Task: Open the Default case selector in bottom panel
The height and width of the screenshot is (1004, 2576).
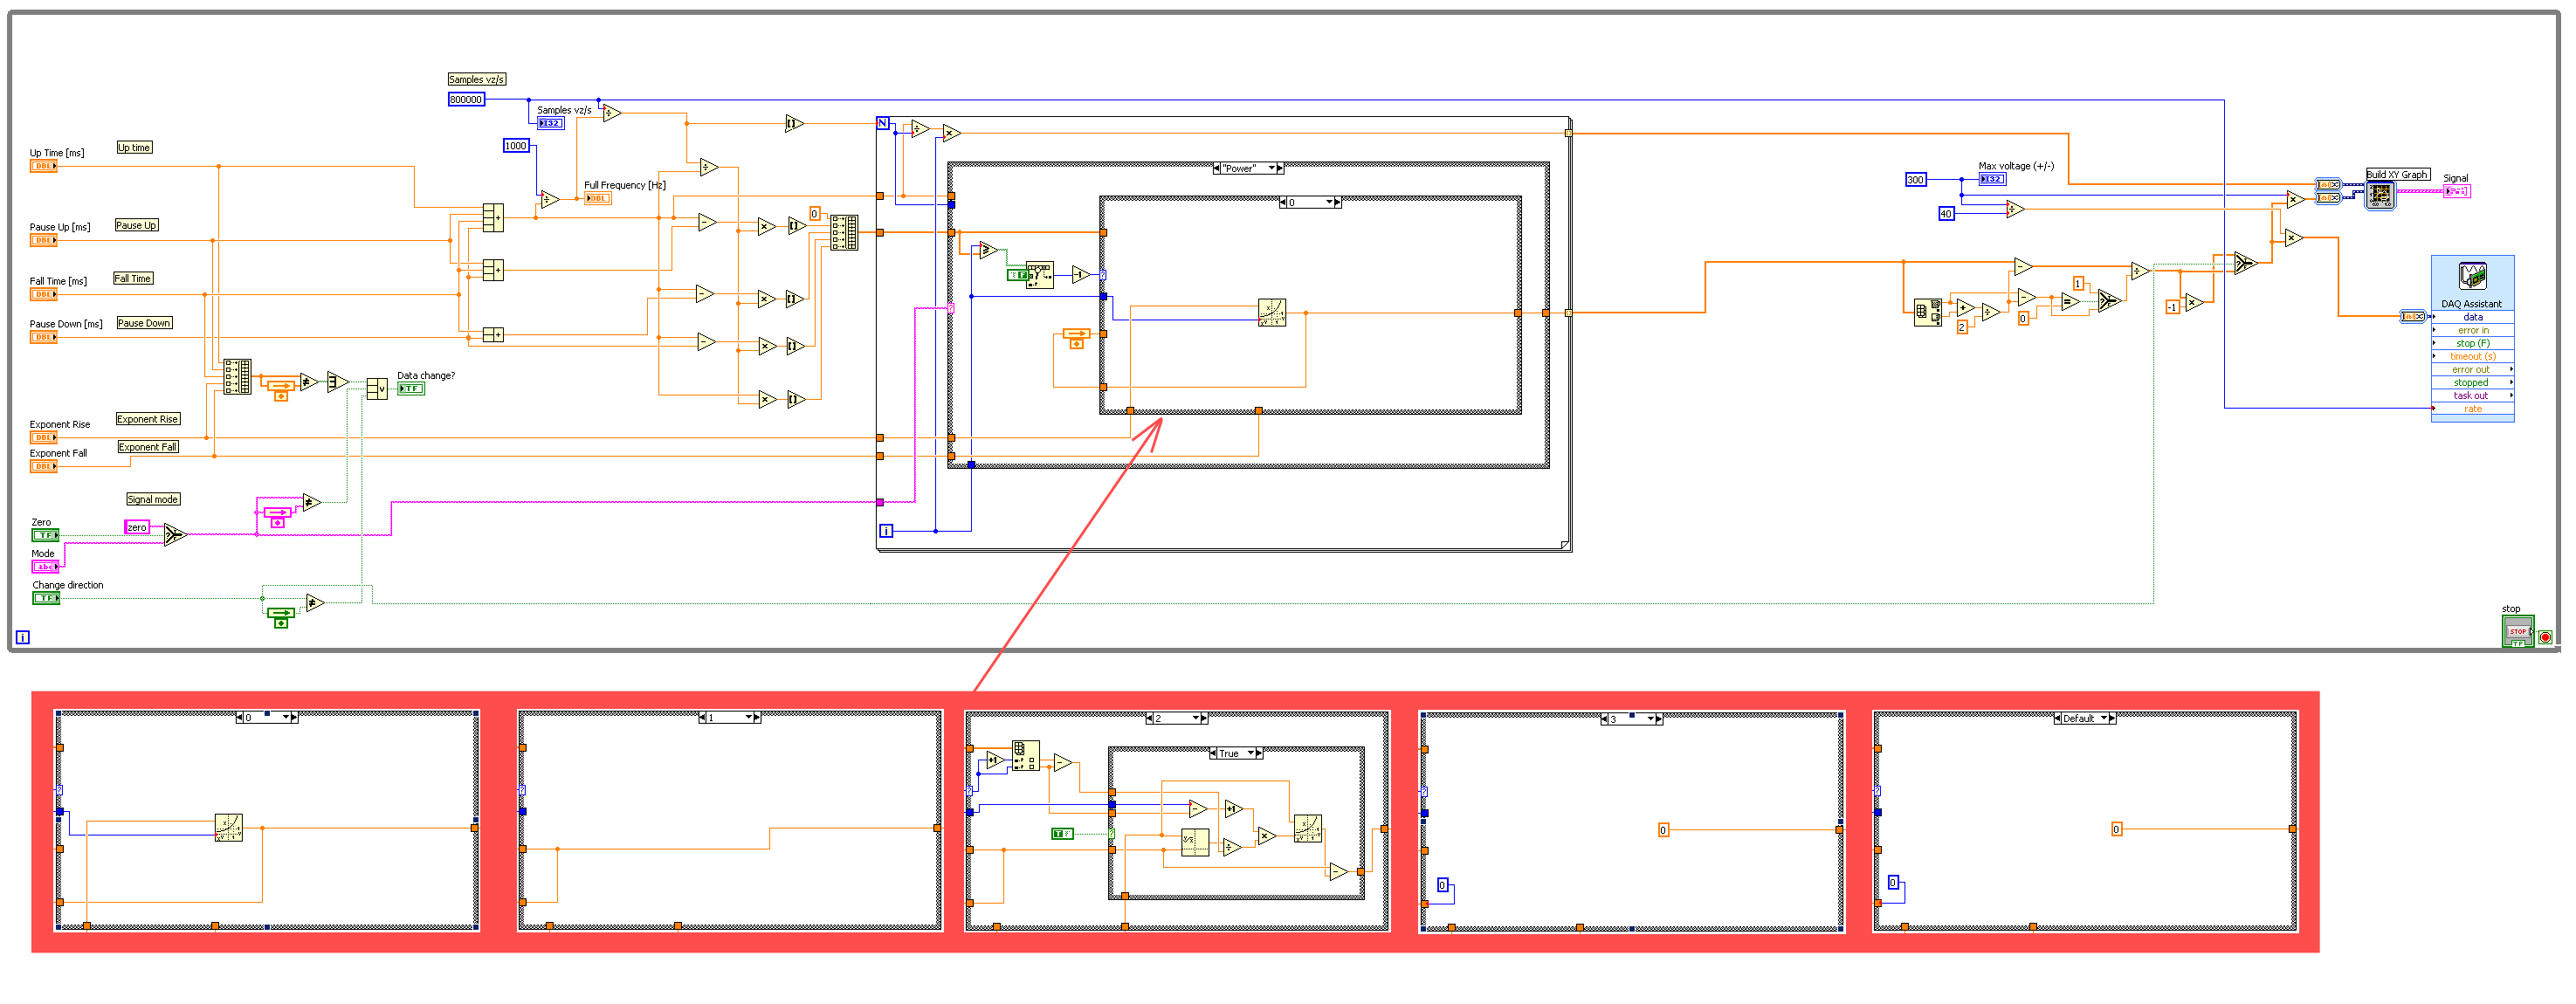Action: (2084, 718)
